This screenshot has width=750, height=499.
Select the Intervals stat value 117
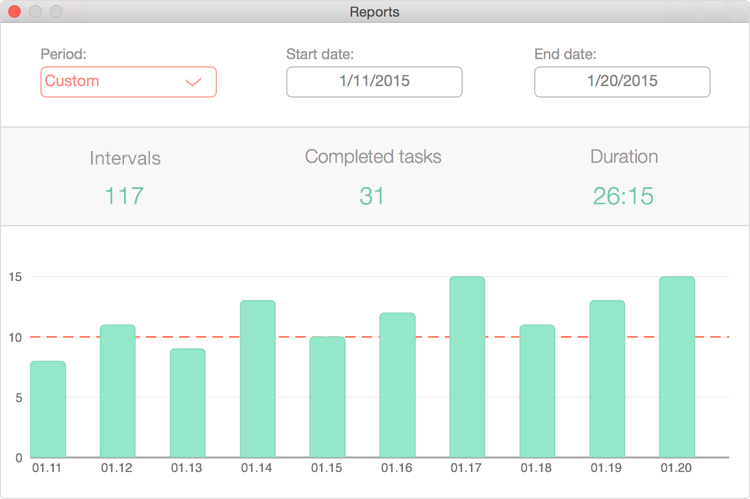(124, 195)
